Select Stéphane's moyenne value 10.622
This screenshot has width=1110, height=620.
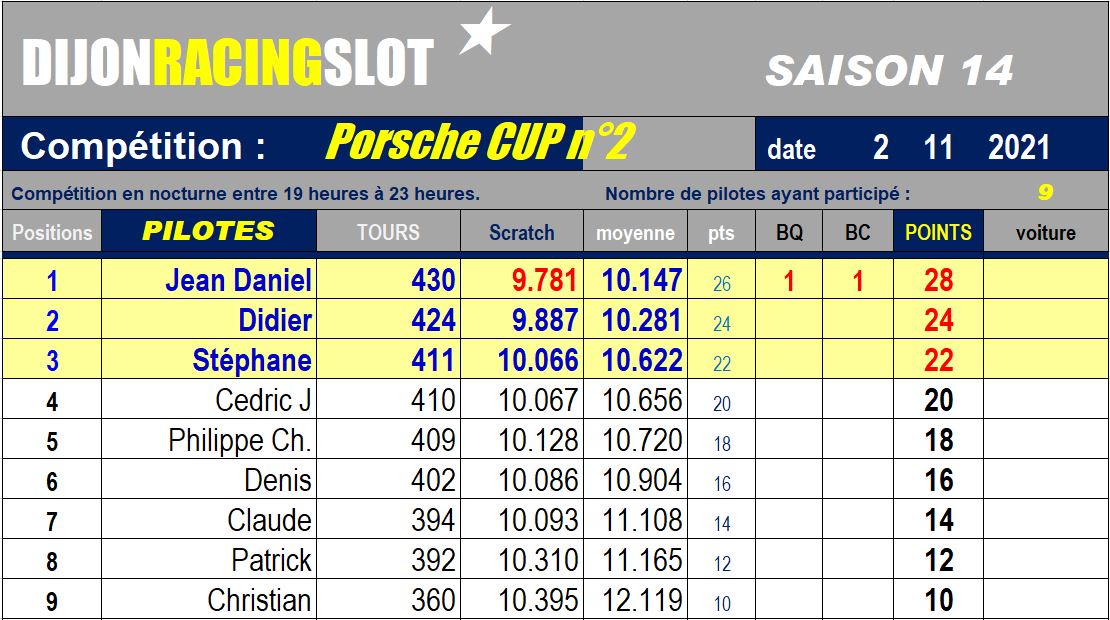click(x=641, y=360)
